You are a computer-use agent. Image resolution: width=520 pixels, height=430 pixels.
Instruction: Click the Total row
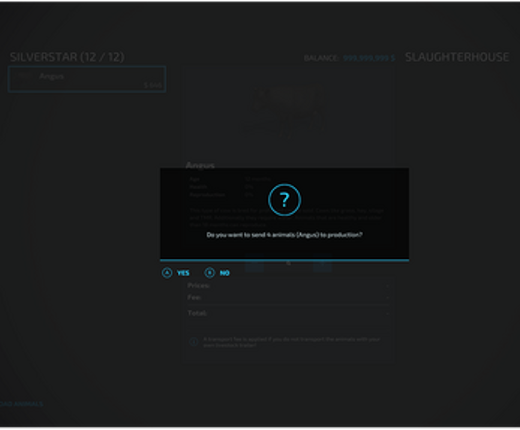point(288,313)
